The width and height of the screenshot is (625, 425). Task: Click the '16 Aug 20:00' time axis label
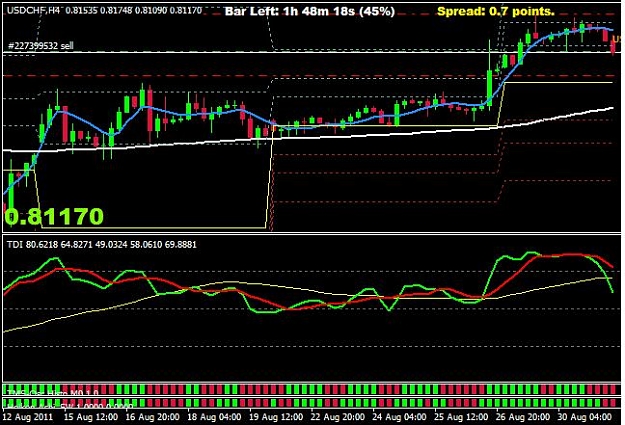click(152, 417)
